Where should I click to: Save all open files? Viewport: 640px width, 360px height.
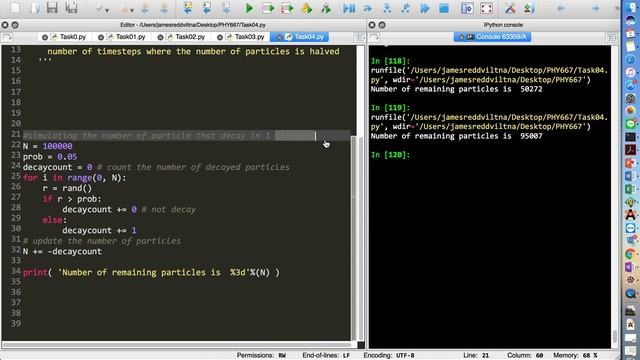coord(71,7)
